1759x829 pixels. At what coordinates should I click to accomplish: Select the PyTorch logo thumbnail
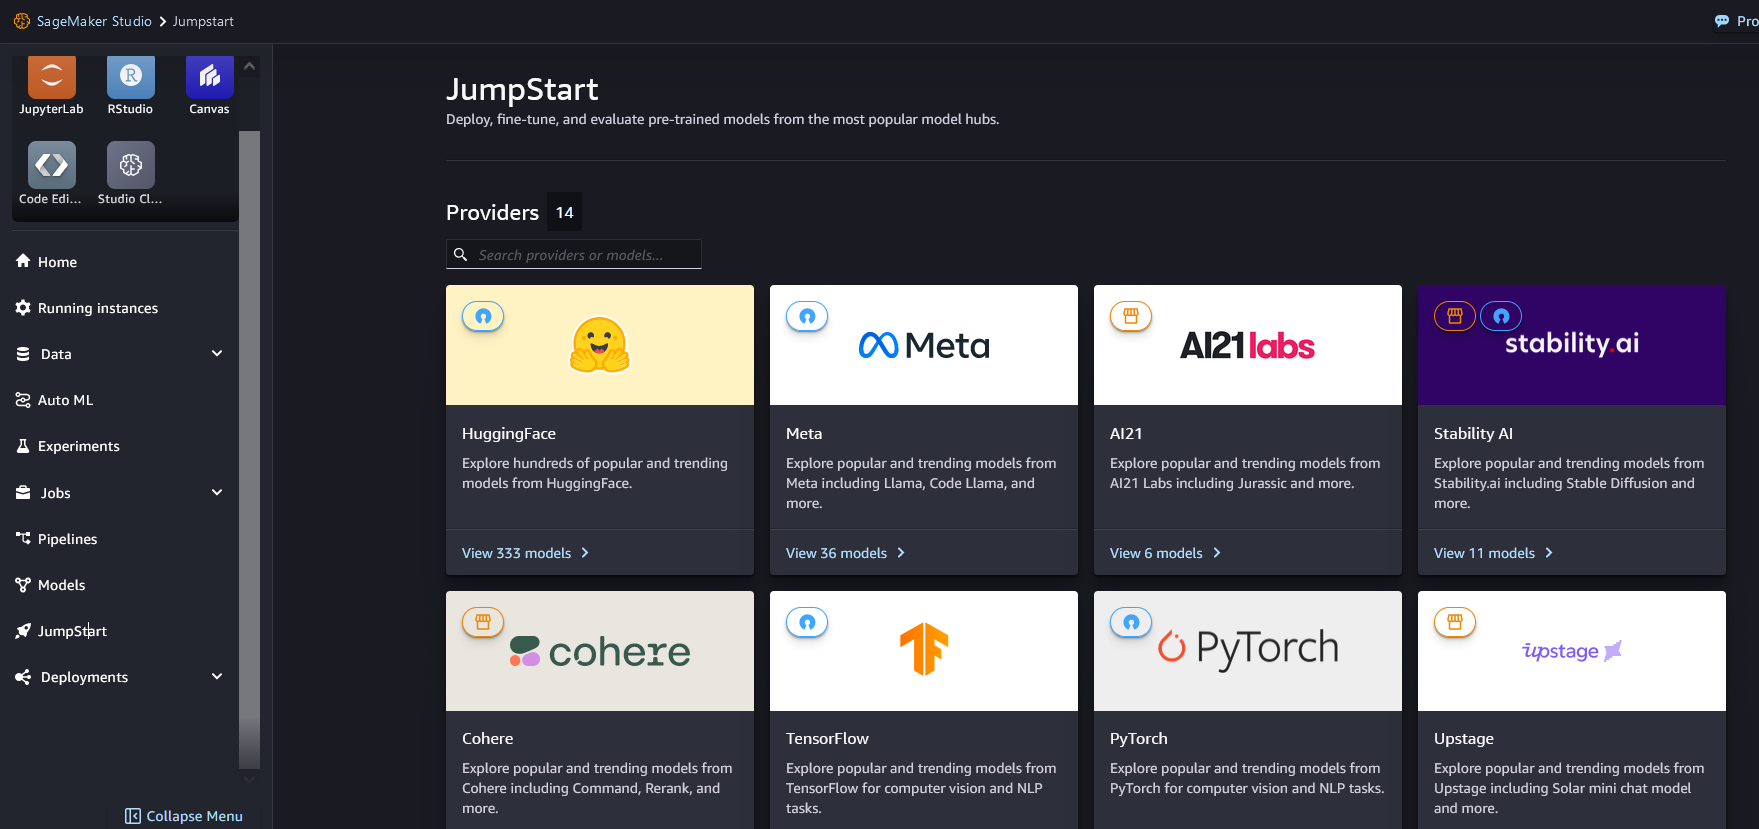(1248, 651)
